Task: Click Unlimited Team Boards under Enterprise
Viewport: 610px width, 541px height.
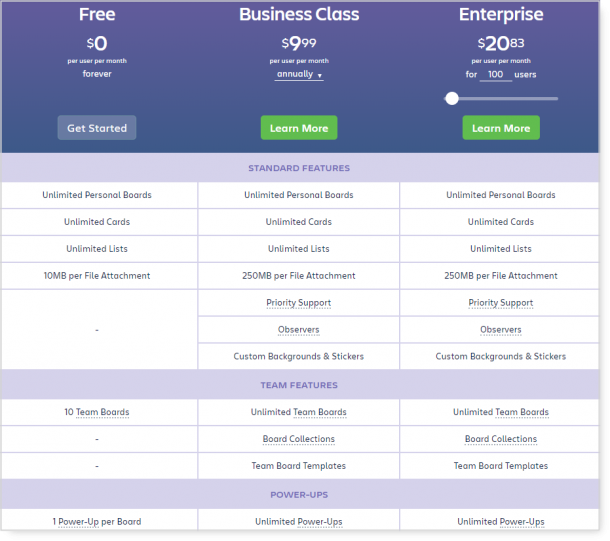Action: click(x=501, y=412)
